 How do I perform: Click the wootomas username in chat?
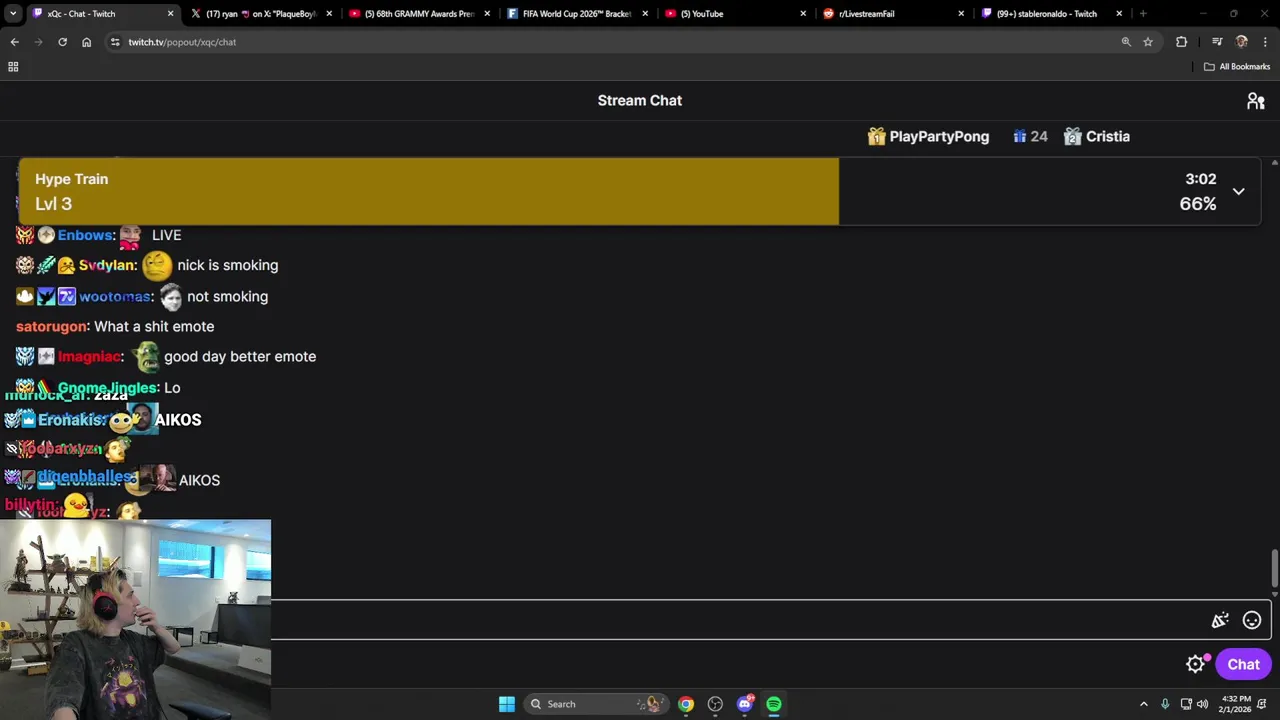coord(115,296)
